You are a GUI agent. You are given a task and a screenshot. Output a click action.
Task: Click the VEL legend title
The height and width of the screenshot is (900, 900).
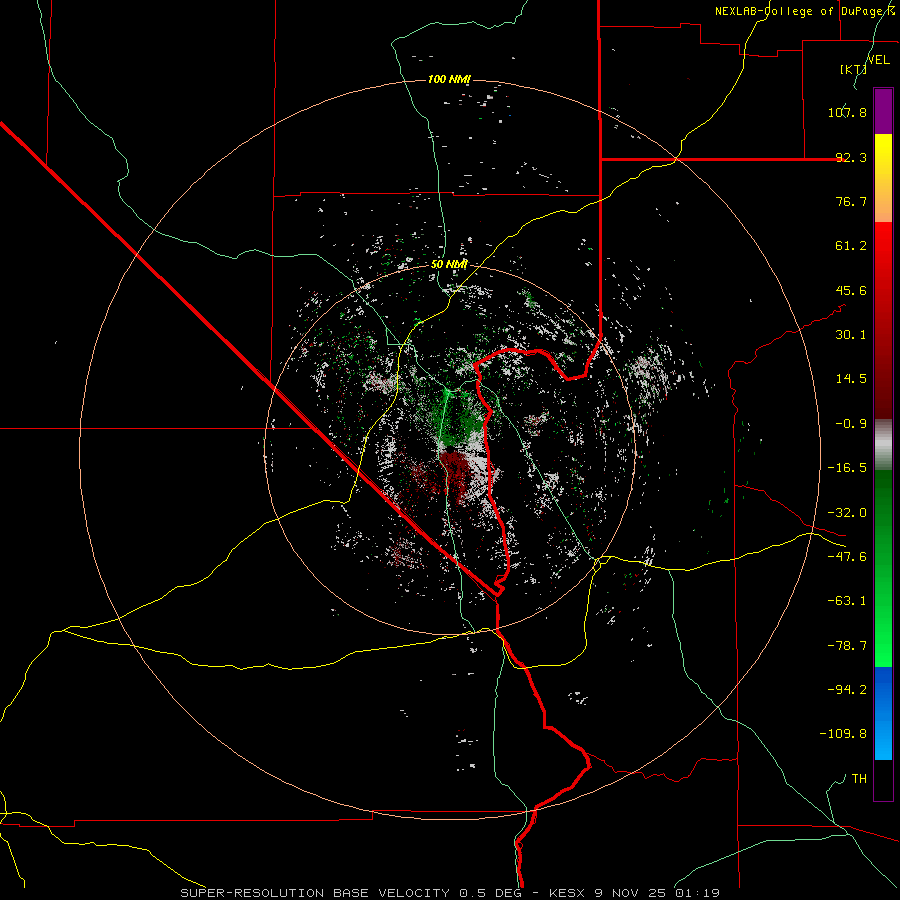878,60
